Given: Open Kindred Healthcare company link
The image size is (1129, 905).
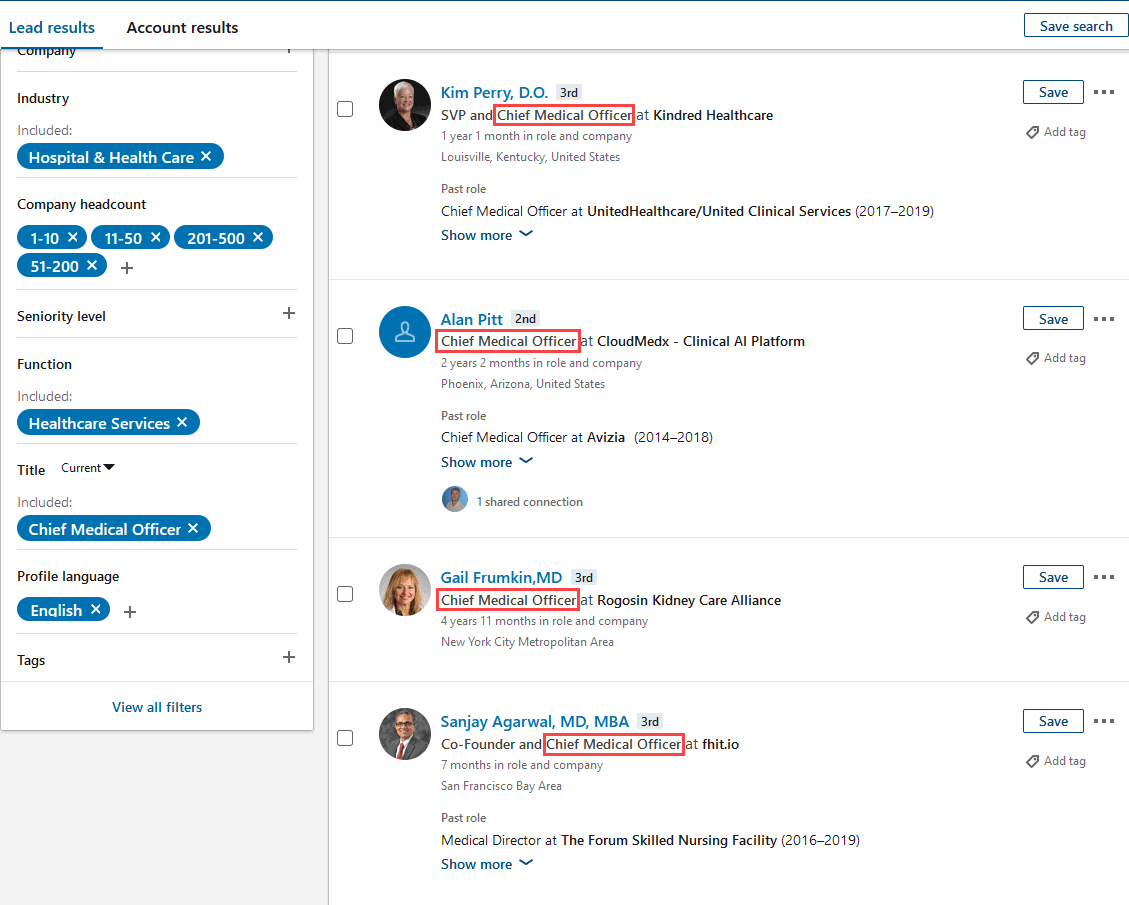Looking at the screenshot, I should coord(713,115).
